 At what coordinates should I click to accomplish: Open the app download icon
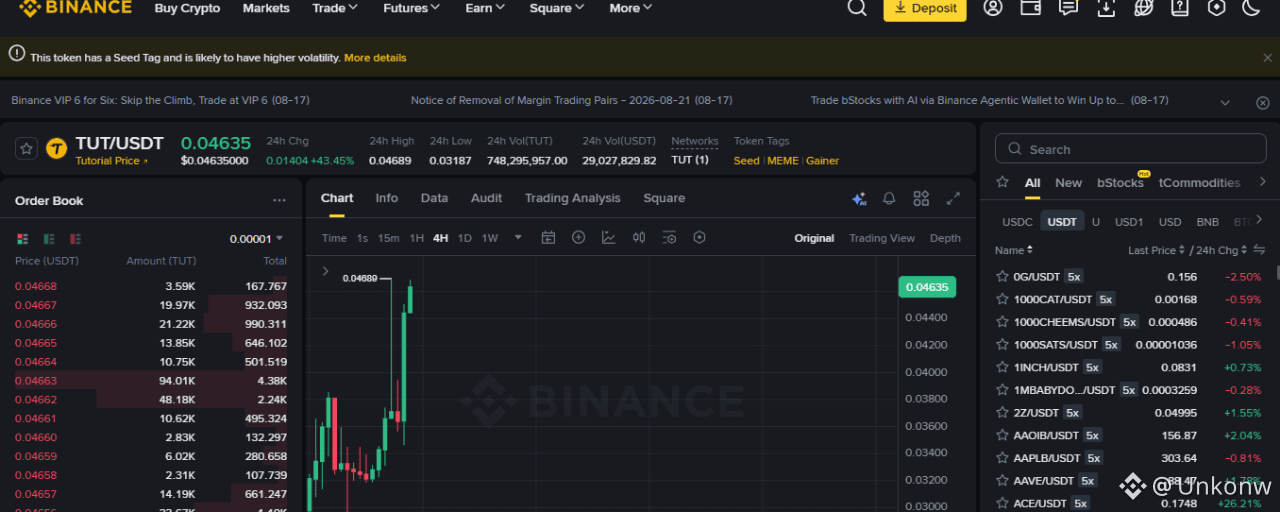coord(1106,8)
